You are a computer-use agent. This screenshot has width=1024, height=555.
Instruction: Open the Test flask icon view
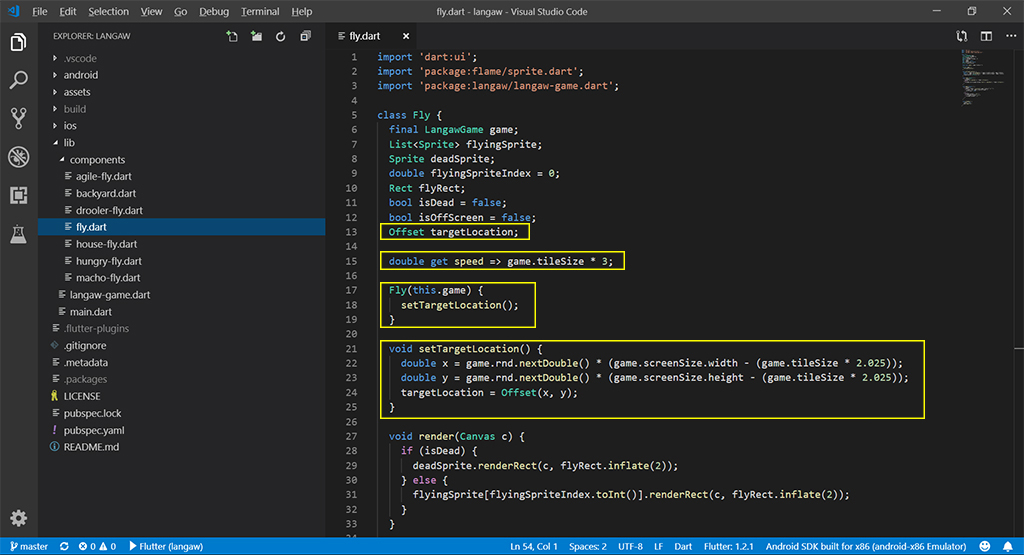click(18, 234)
